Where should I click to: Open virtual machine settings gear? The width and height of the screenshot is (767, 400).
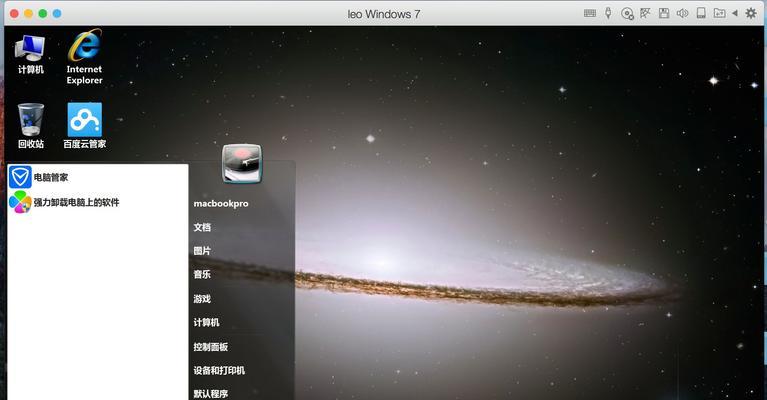pyautogui.click(x=751, y=13)
